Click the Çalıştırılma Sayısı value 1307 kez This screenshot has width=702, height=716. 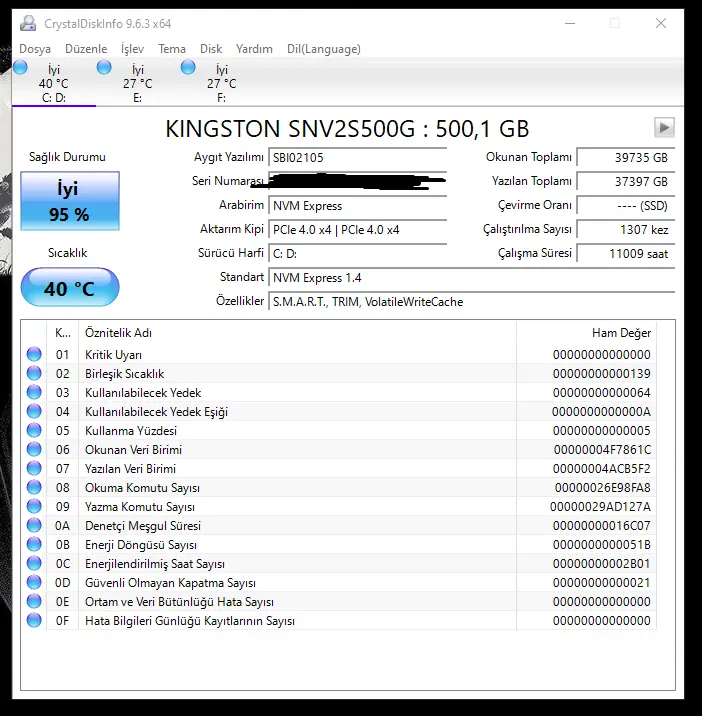(x=626, y=230)
